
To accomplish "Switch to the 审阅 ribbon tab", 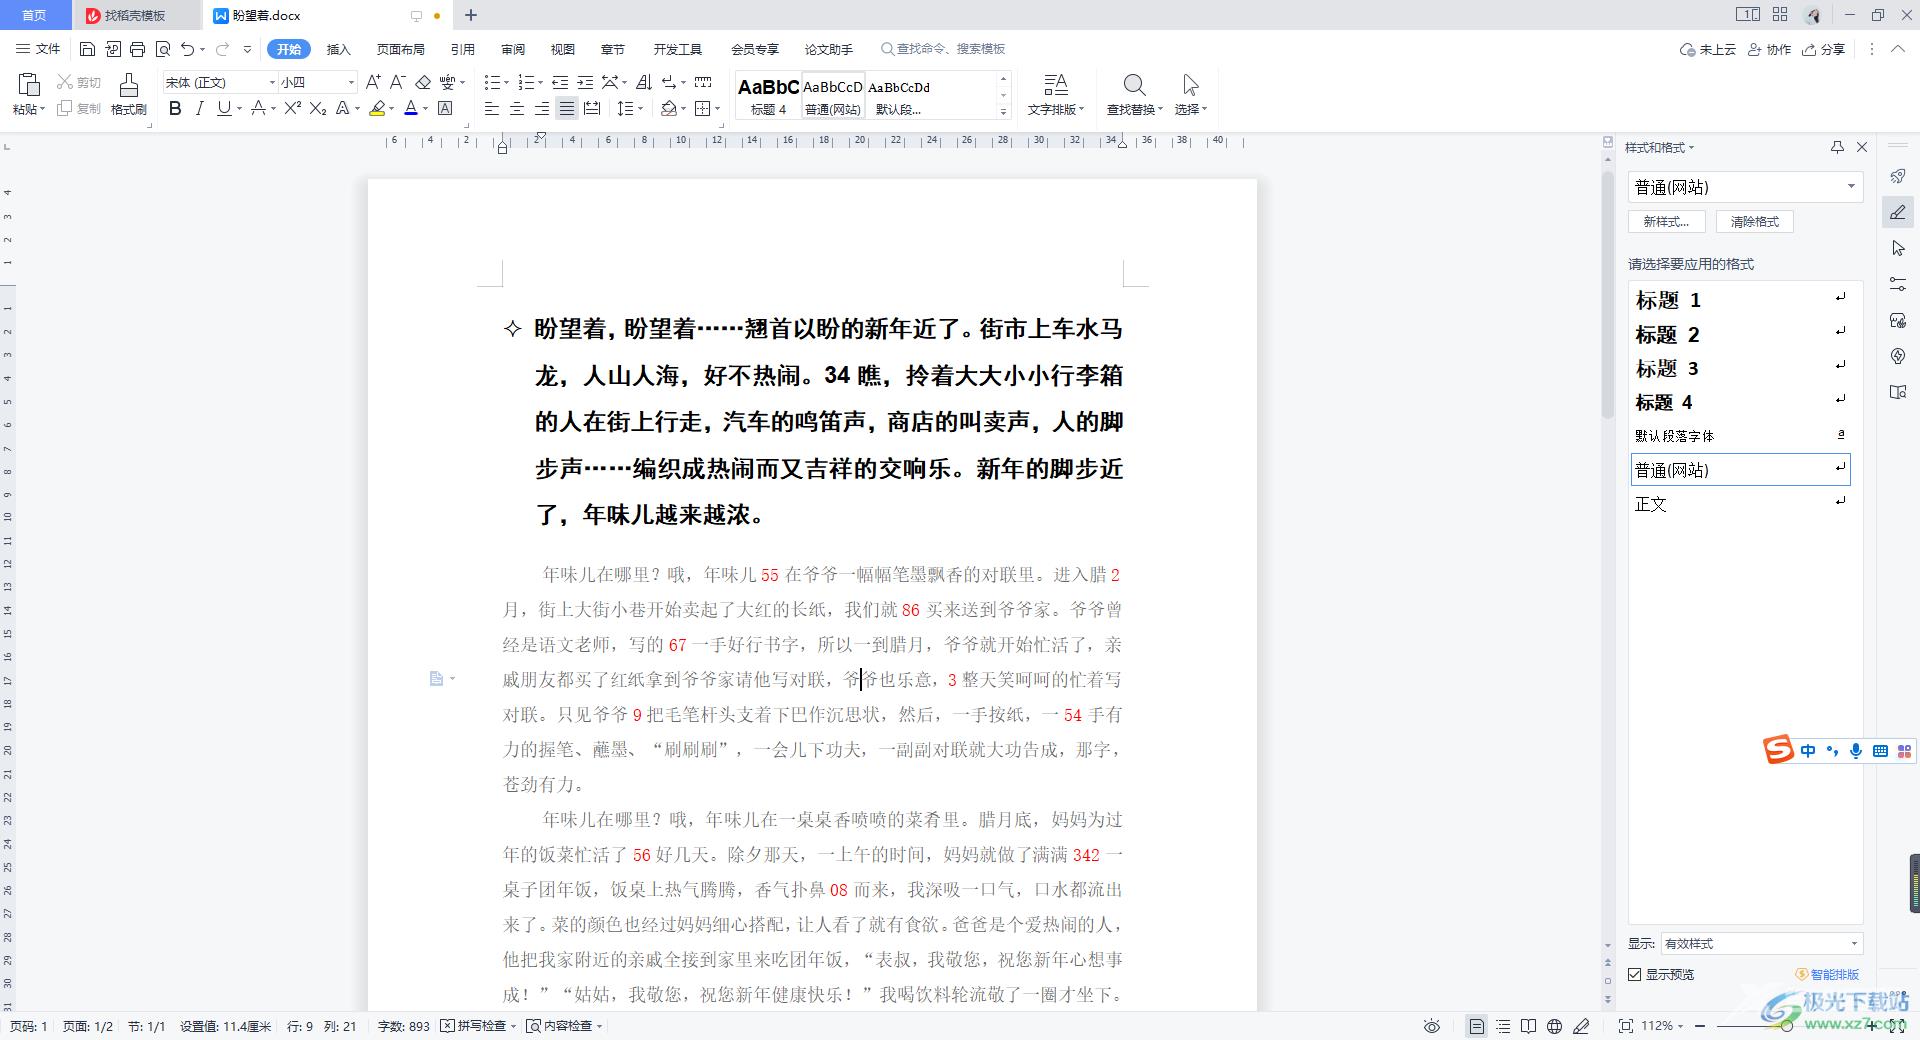I will [x=513, y=49].
